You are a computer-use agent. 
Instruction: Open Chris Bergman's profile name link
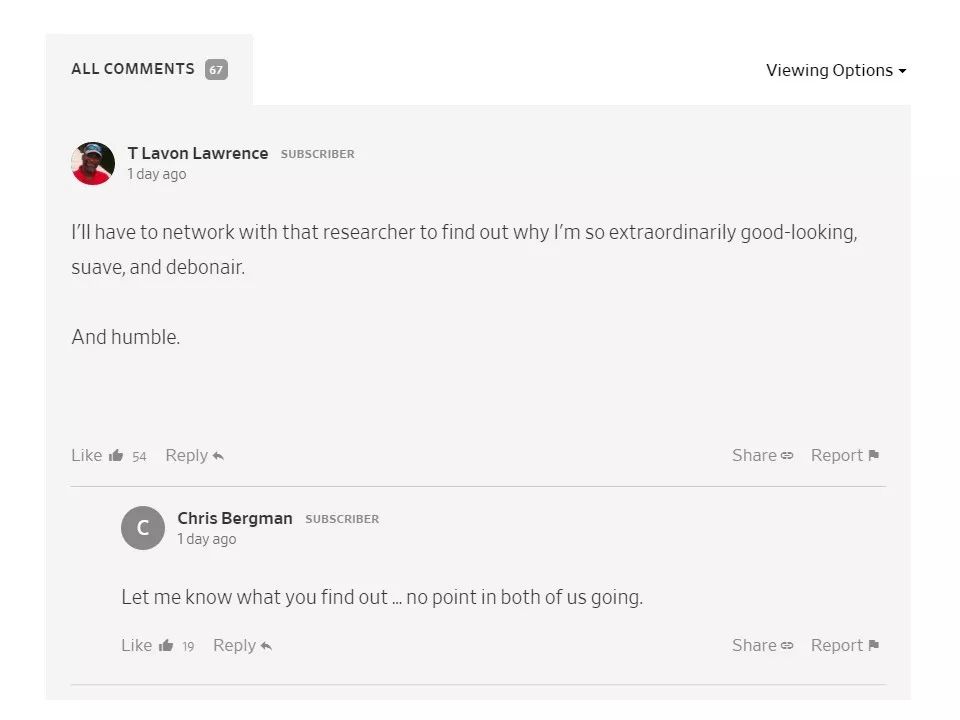235,518
